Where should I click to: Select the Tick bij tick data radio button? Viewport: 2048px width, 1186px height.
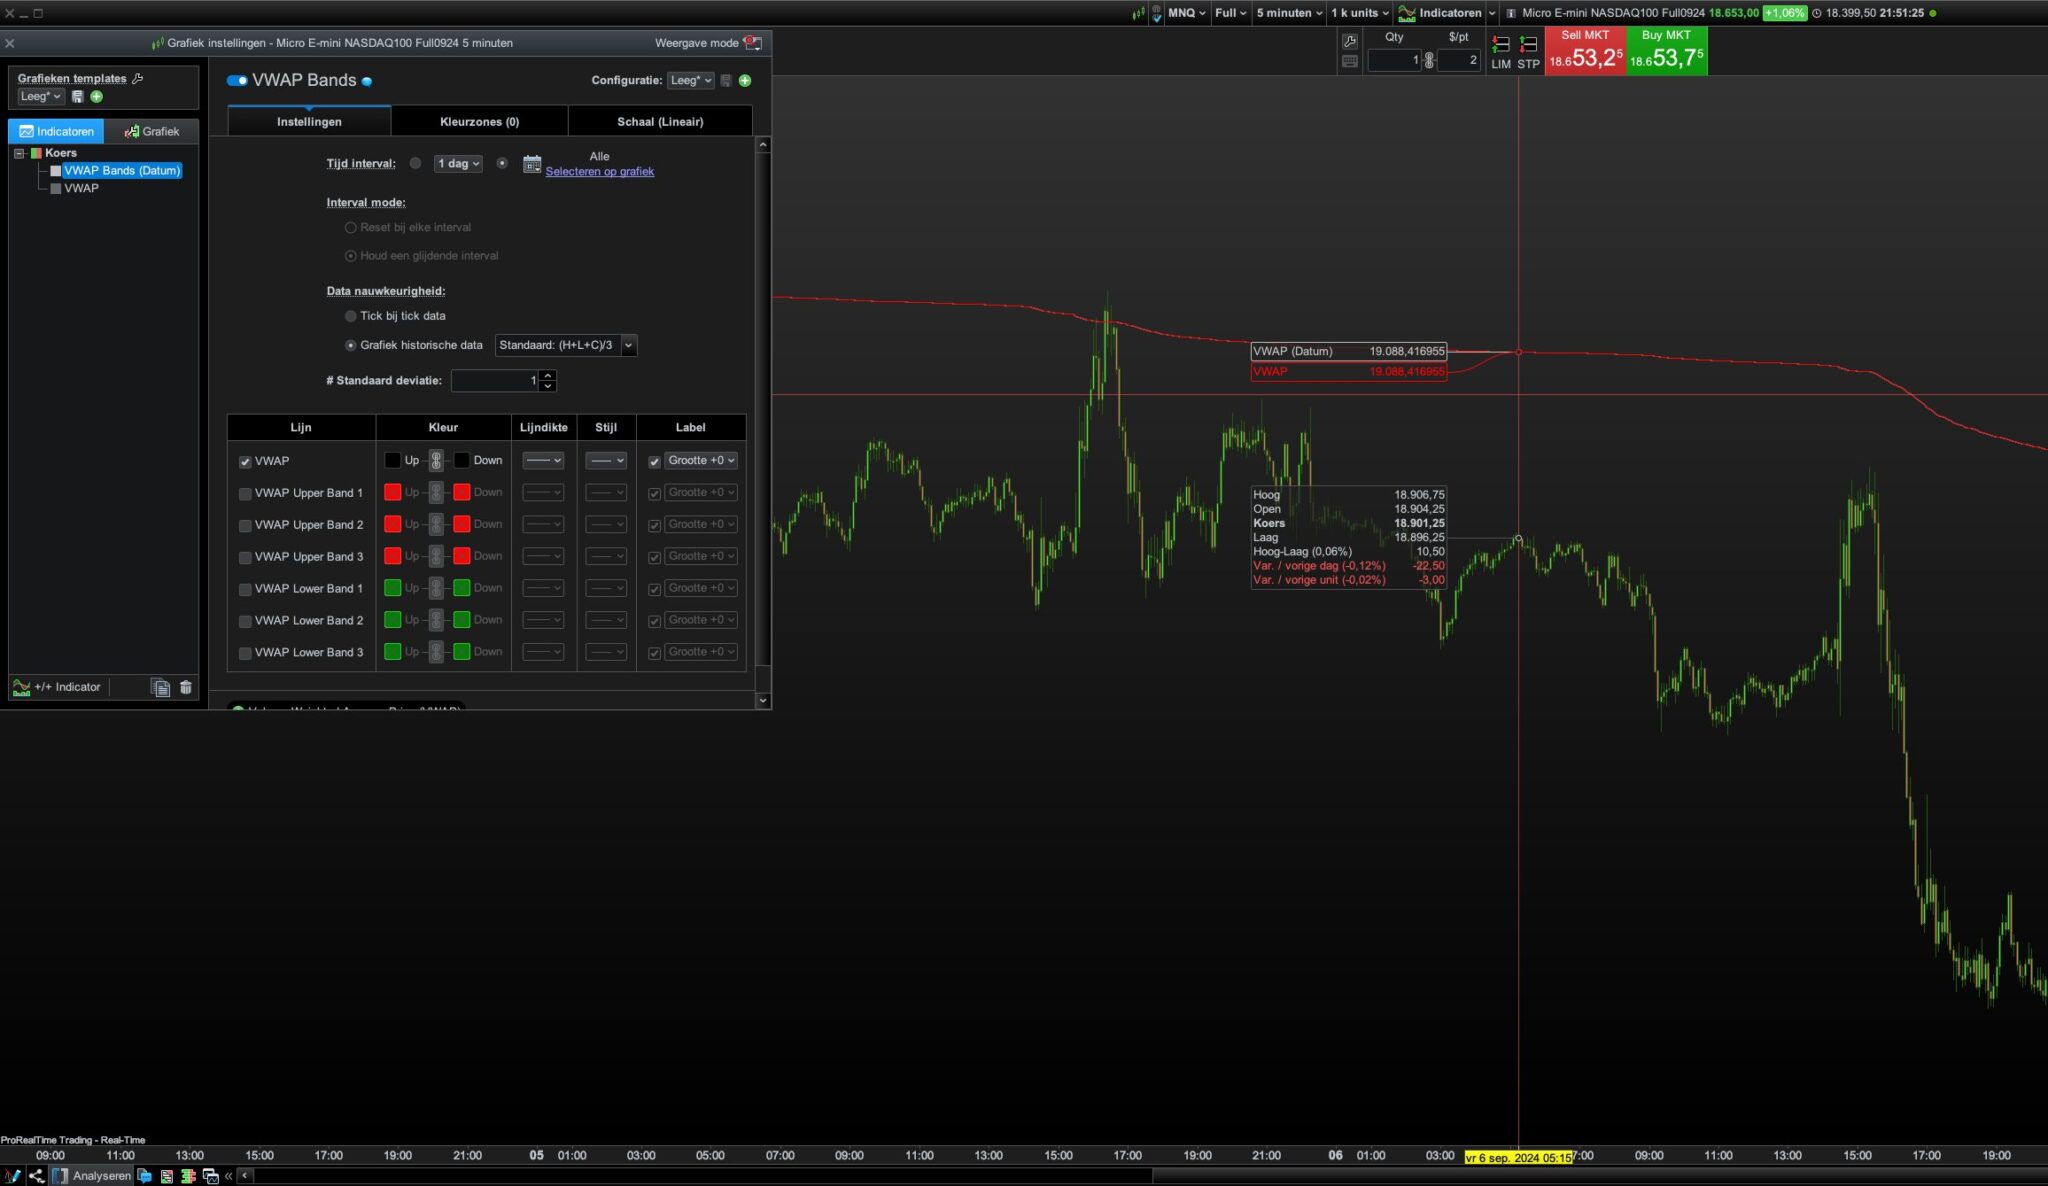tap(351, 316)
